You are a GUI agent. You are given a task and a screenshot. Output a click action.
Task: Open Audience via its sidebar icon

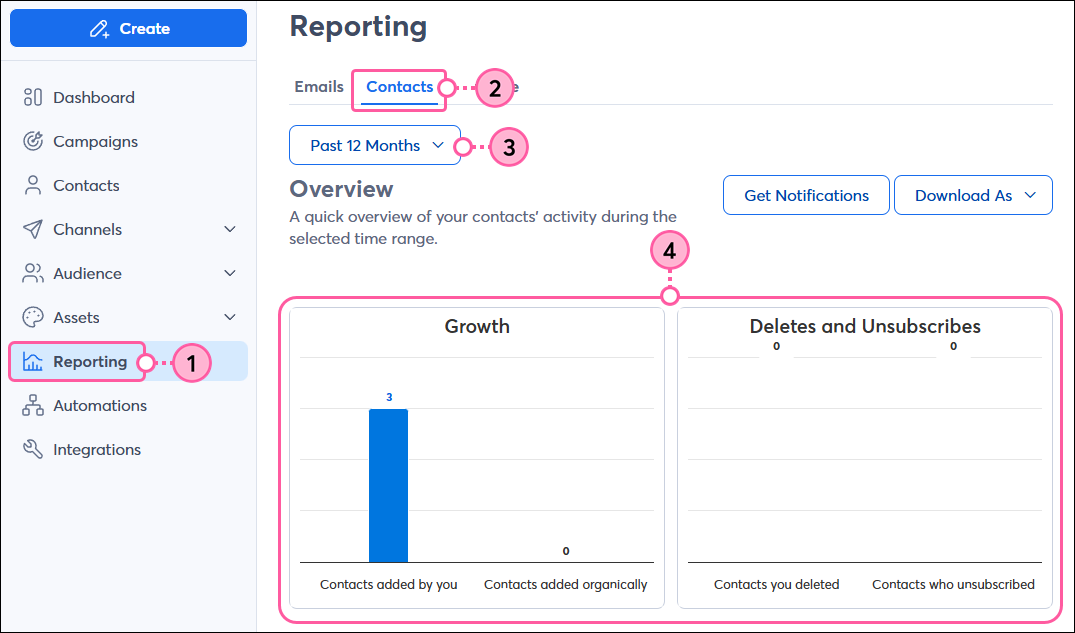pyautogui.click(x=31, y=273)
